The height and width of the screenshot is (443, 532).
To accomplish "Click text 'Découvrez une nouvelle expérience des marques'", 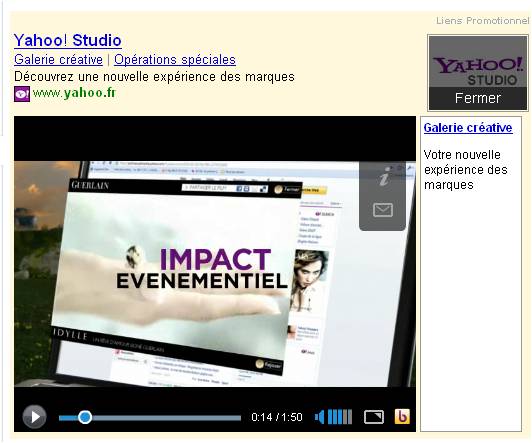I will coord(154,77).
